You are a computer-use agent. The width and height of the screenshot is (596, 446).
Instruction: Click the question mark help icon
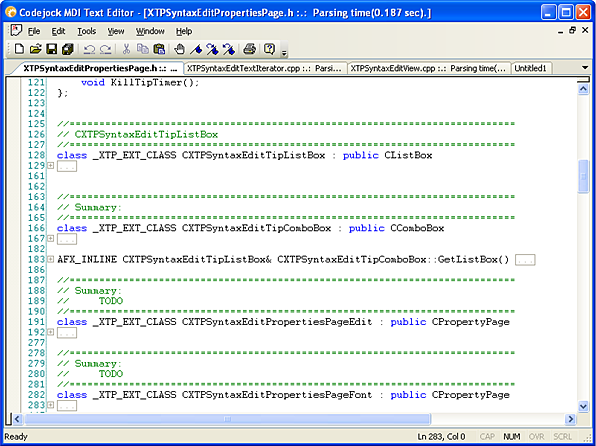pyautogui.click(x=269, y=49)
